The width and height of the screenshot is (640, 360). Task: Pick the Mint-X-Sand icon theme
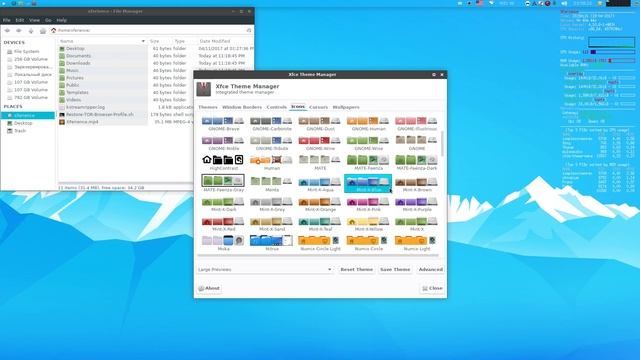coord(271,224)
